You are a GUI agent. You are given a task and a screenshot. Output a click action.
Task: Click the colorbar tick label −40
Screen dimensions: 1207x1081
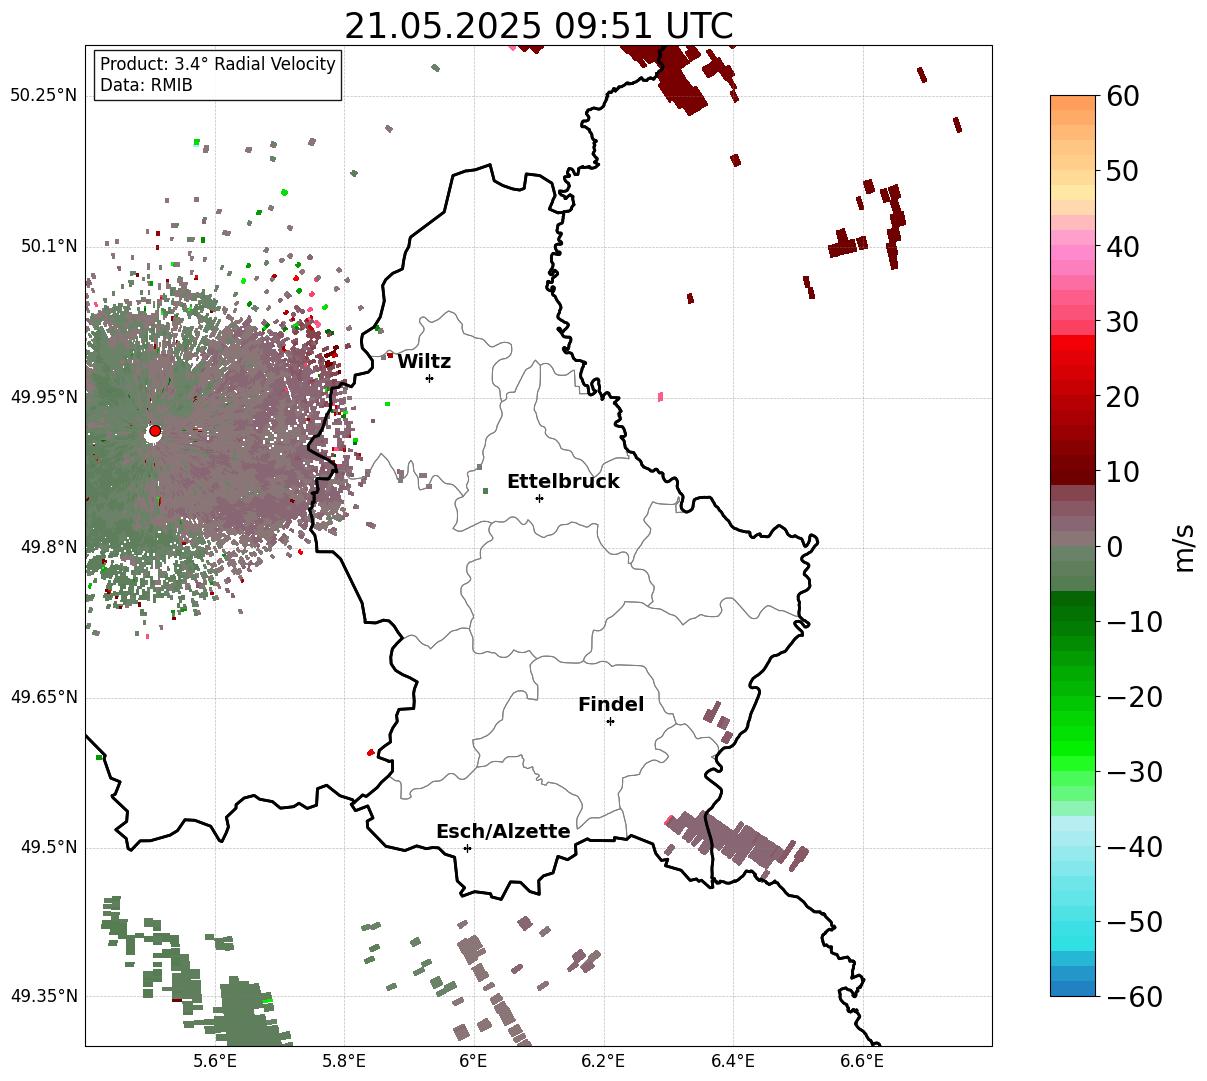point(1134,847)
